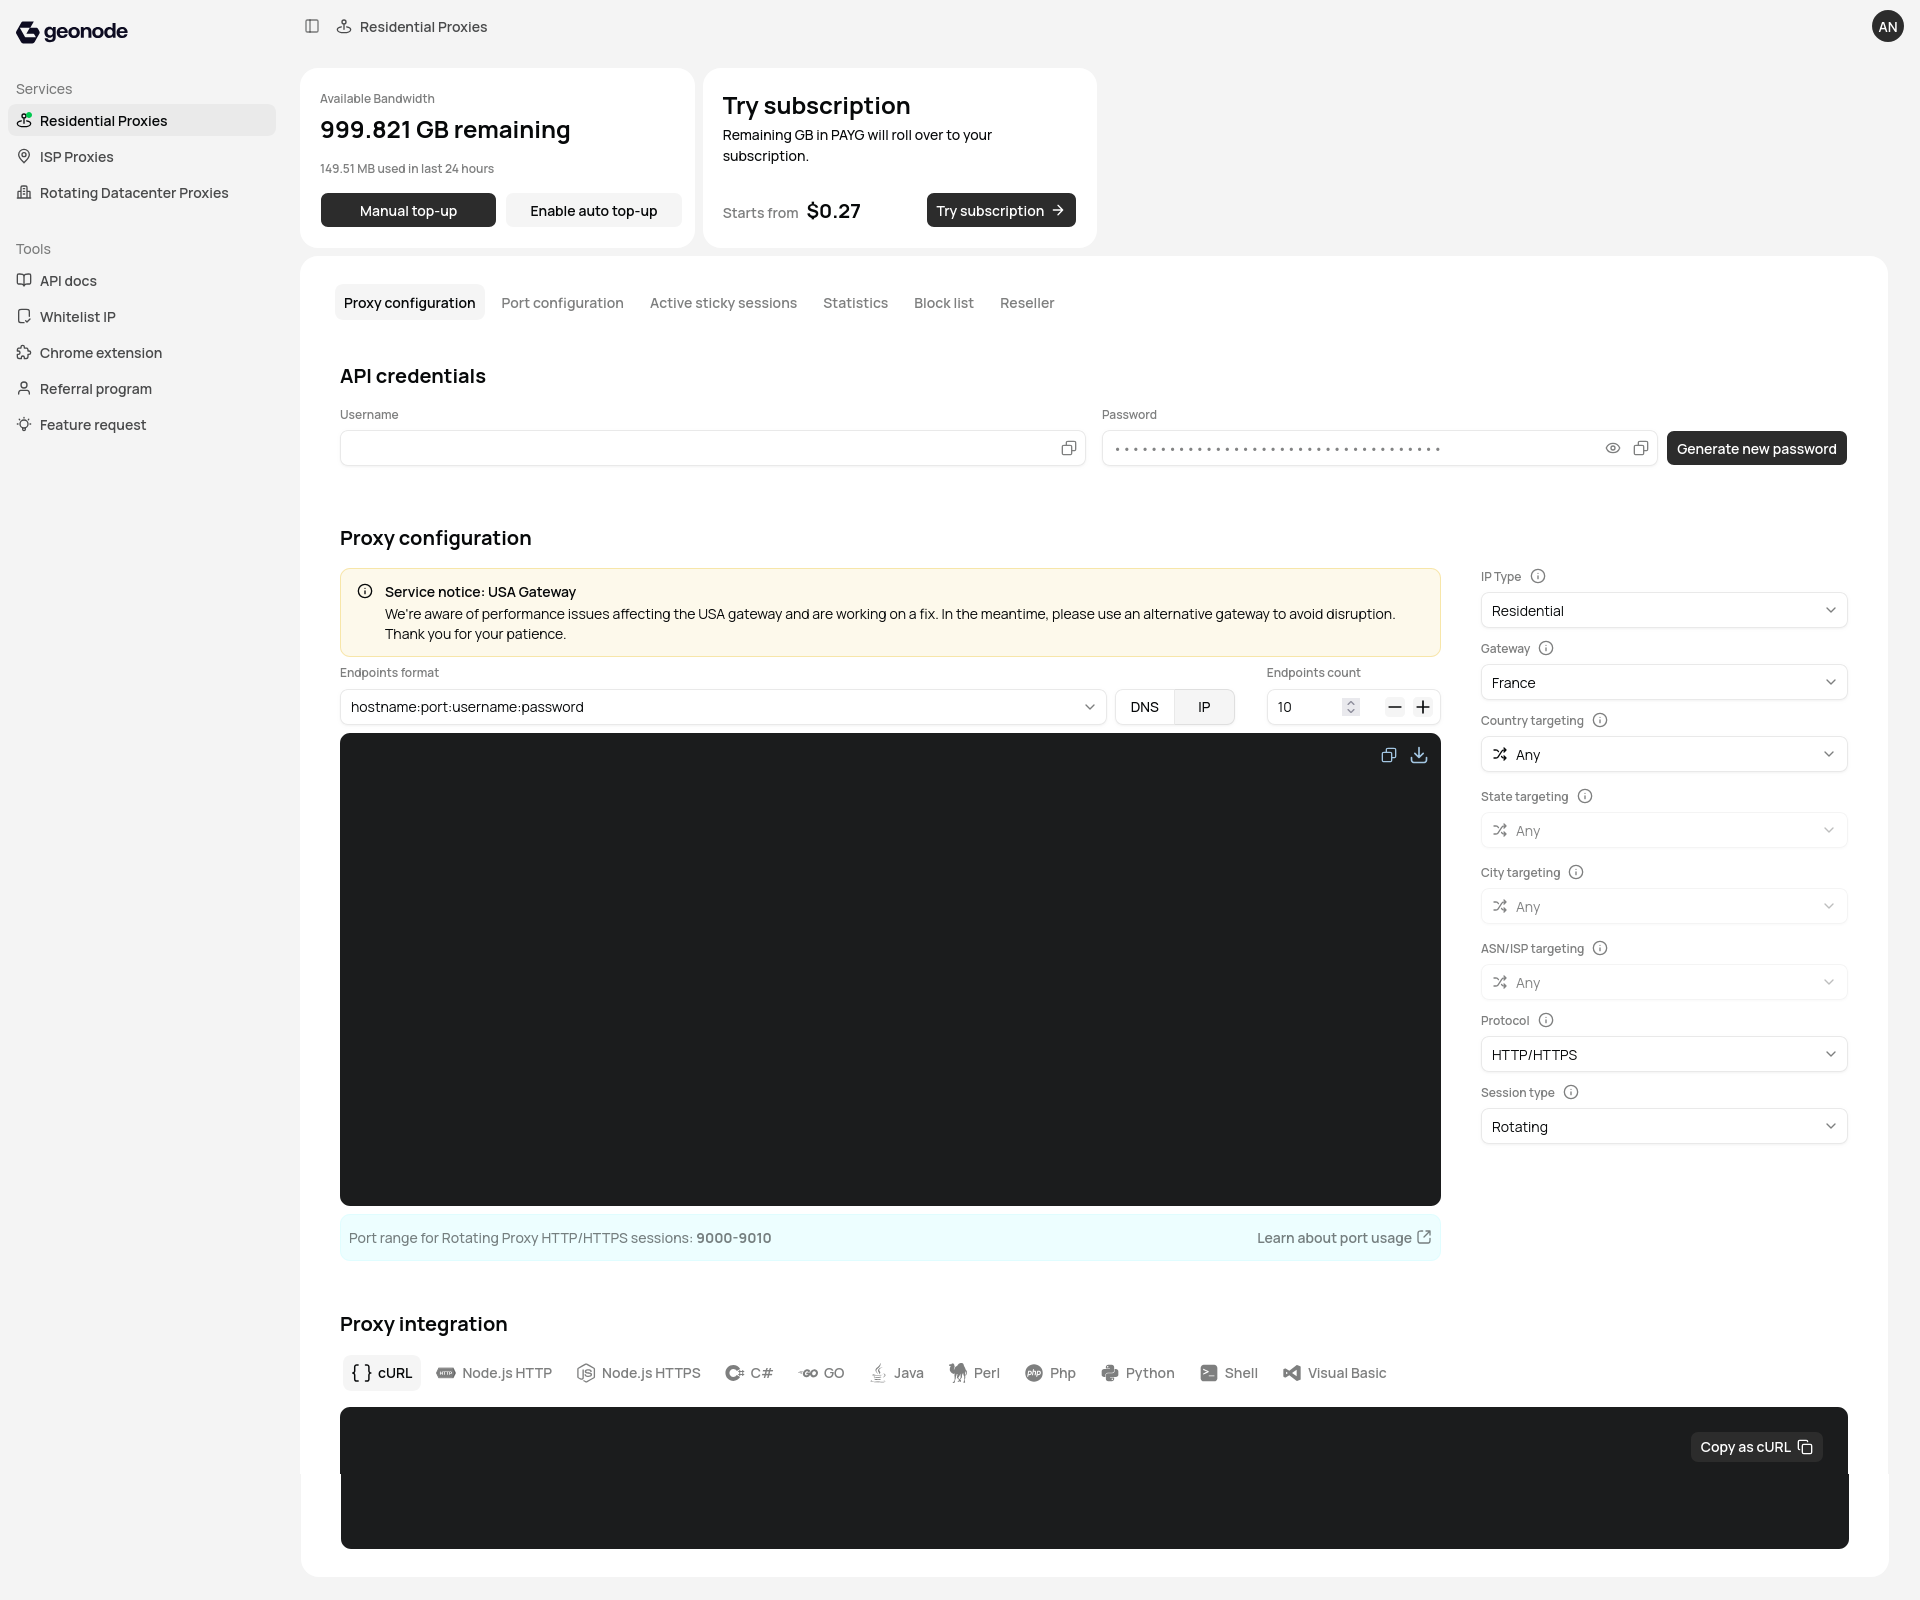The image size is (1920, 1600).
Task: Select C# integration tab
Action: click(750, 1373)
